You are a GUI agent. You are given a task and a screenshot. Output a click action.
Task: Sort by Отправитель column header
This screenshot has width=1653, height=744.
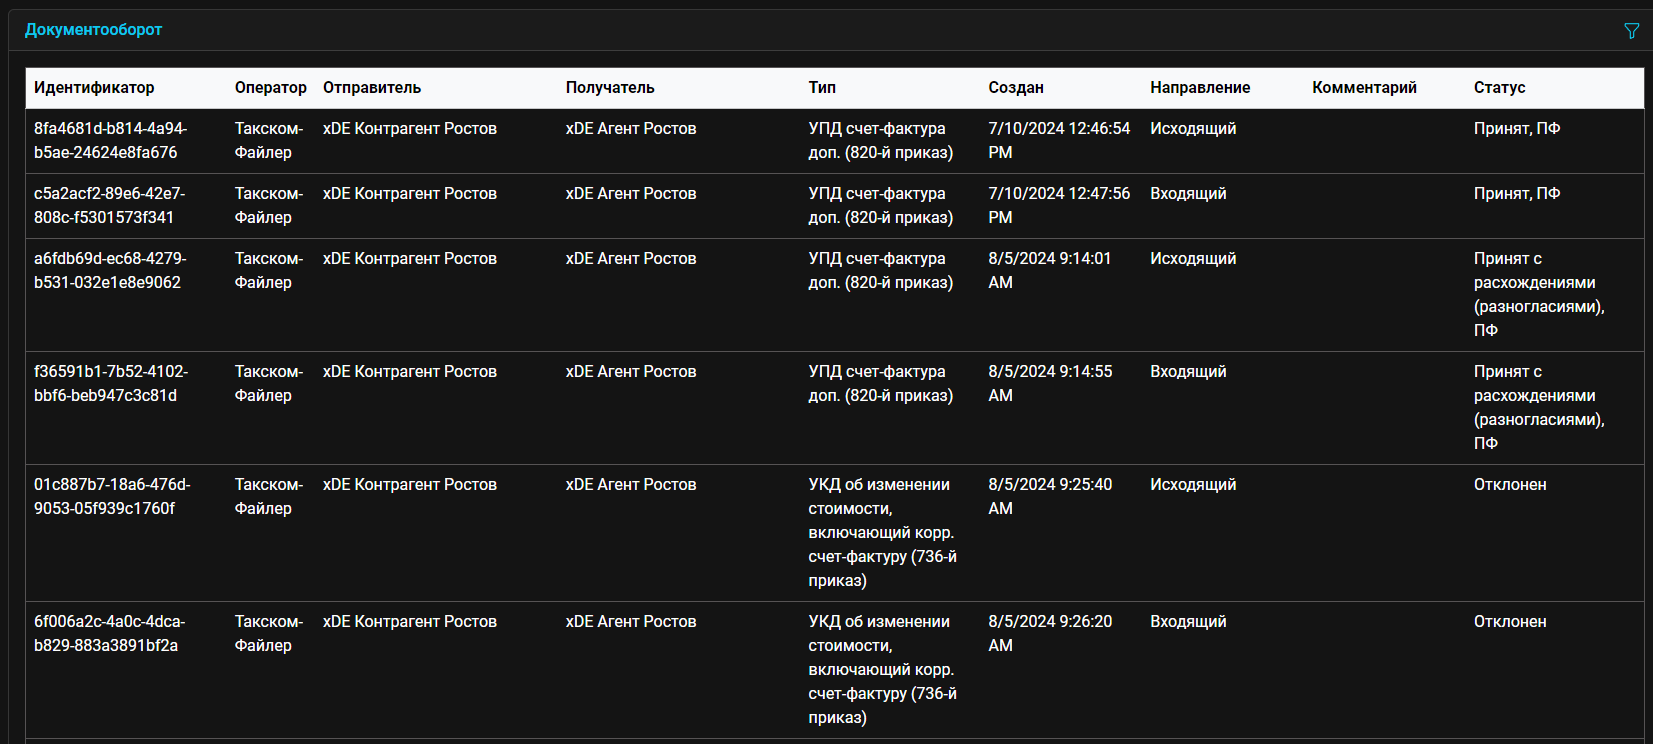[x=372, y=88]
